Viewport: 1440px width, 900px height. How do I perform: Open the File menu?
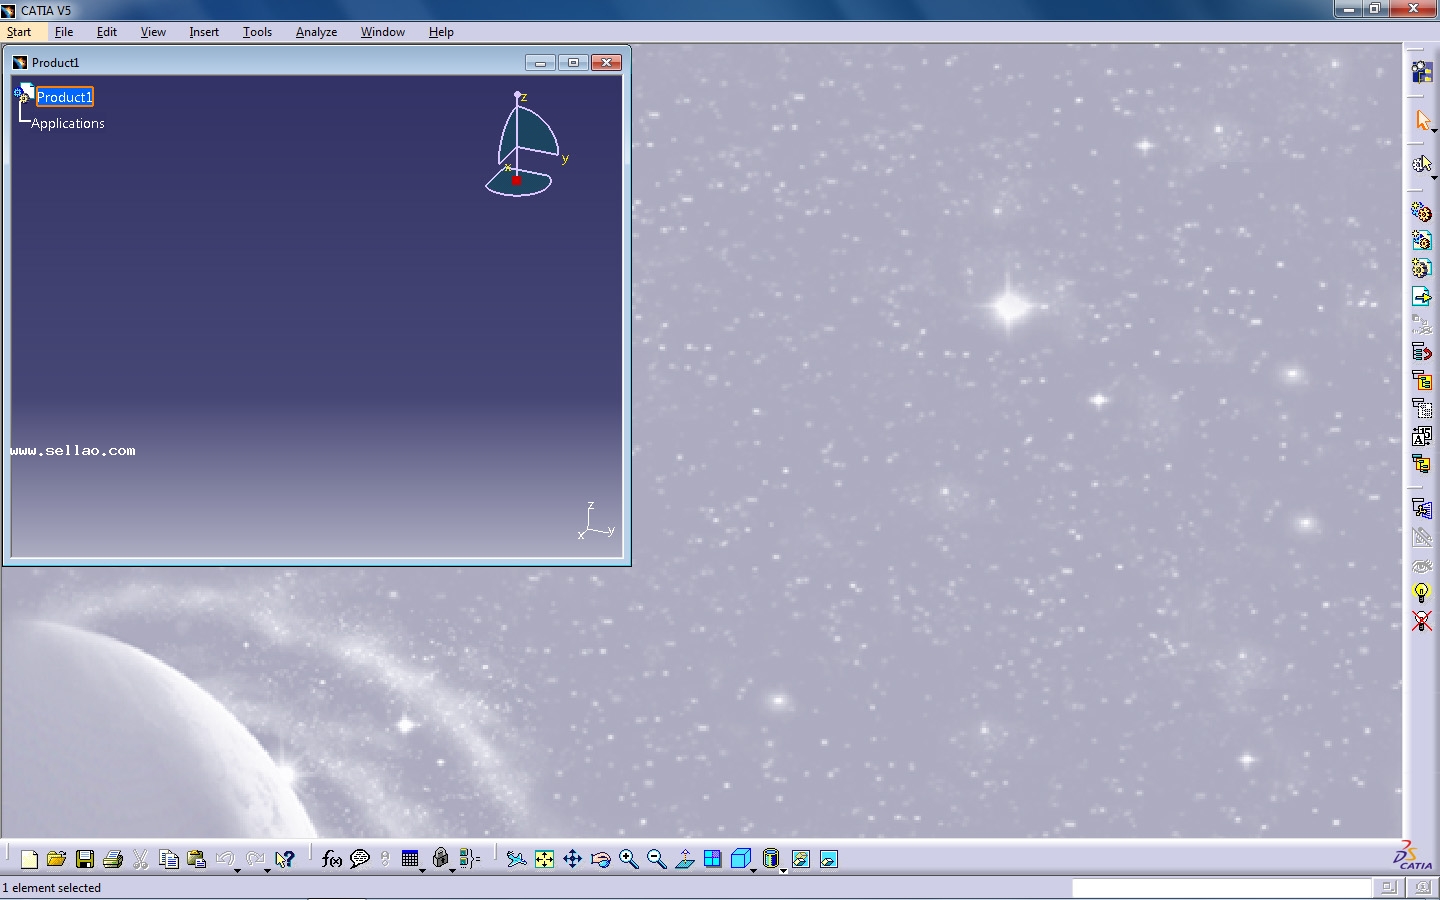click(64, 32)
